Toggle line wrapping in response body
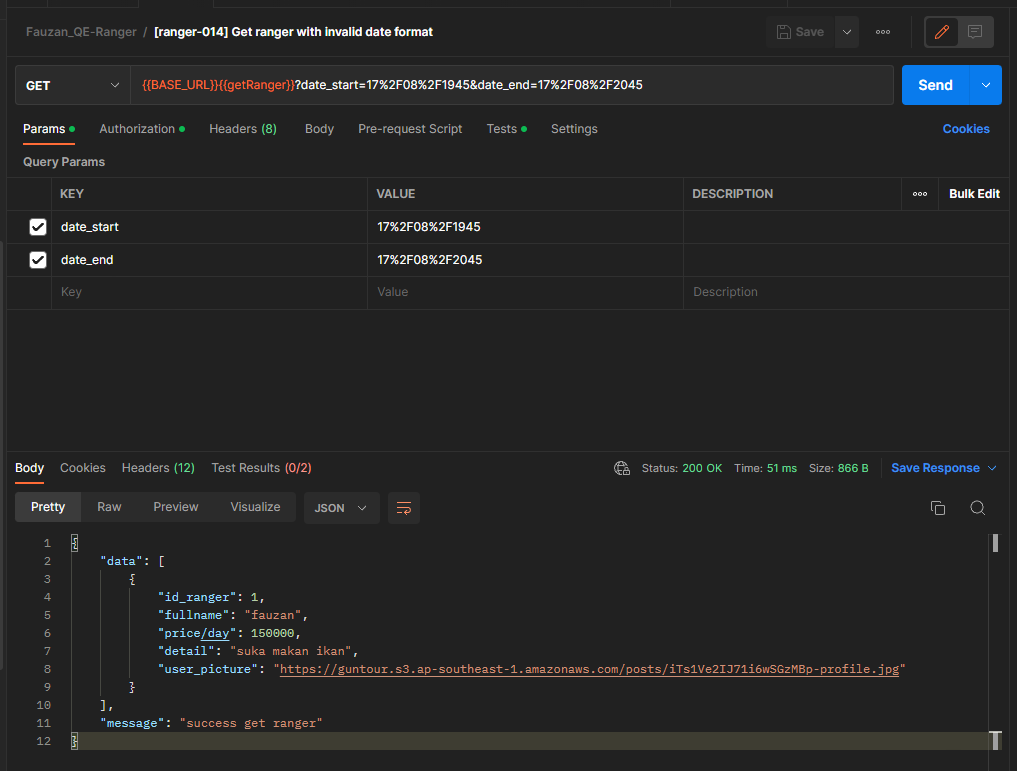This screenshot has width=1017, height=771. click(404, 508)
